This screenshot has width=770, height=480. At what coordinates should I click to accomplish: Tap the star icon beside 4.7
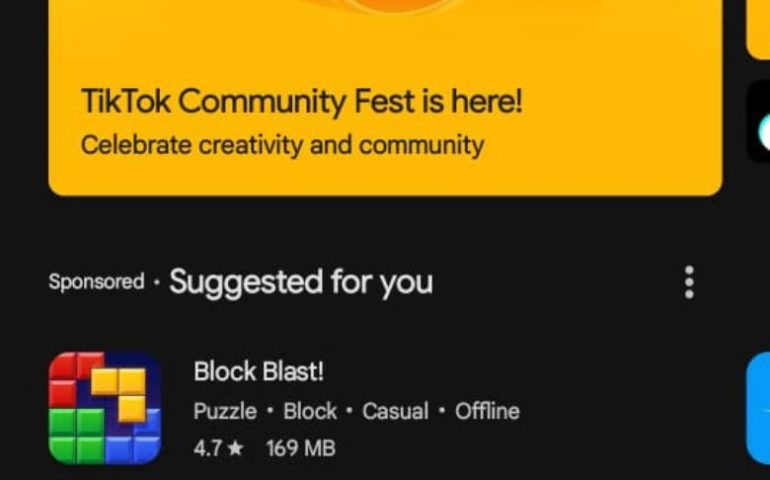(x=236, y=448)
